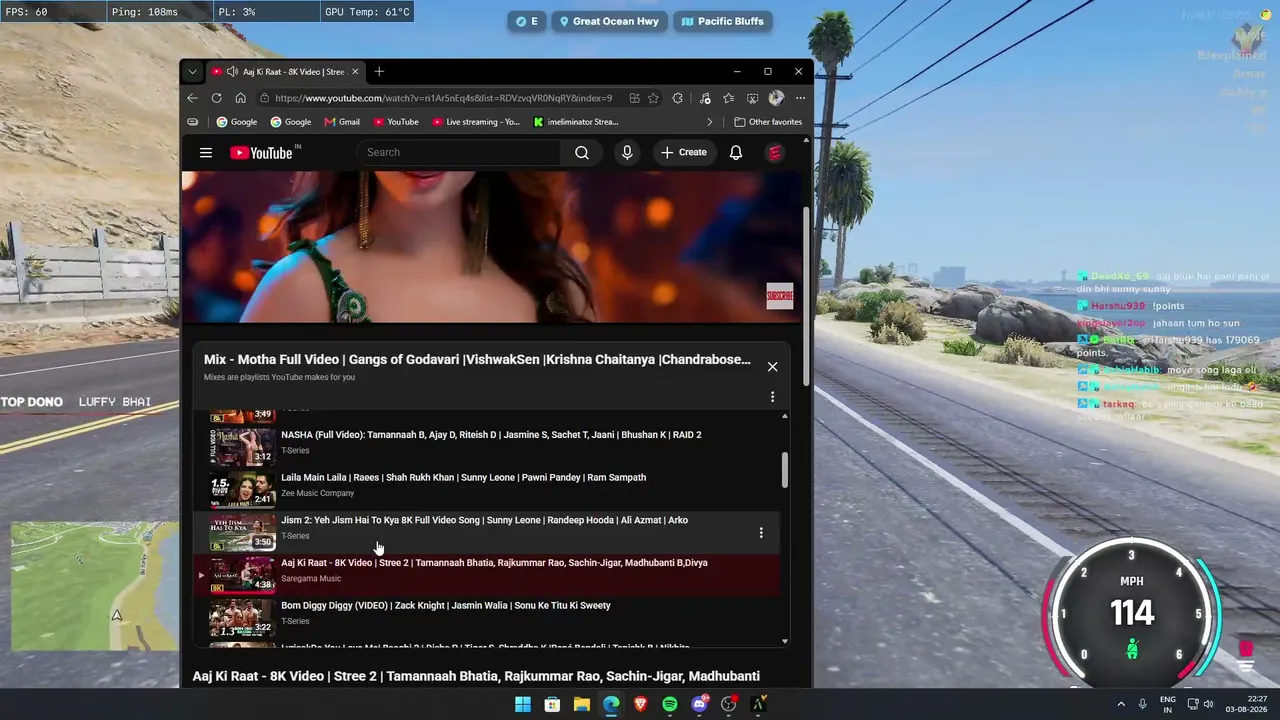Close the Aaj Ki Raat tab
This screenshot has width=1280, height=720.
(355, 72)
